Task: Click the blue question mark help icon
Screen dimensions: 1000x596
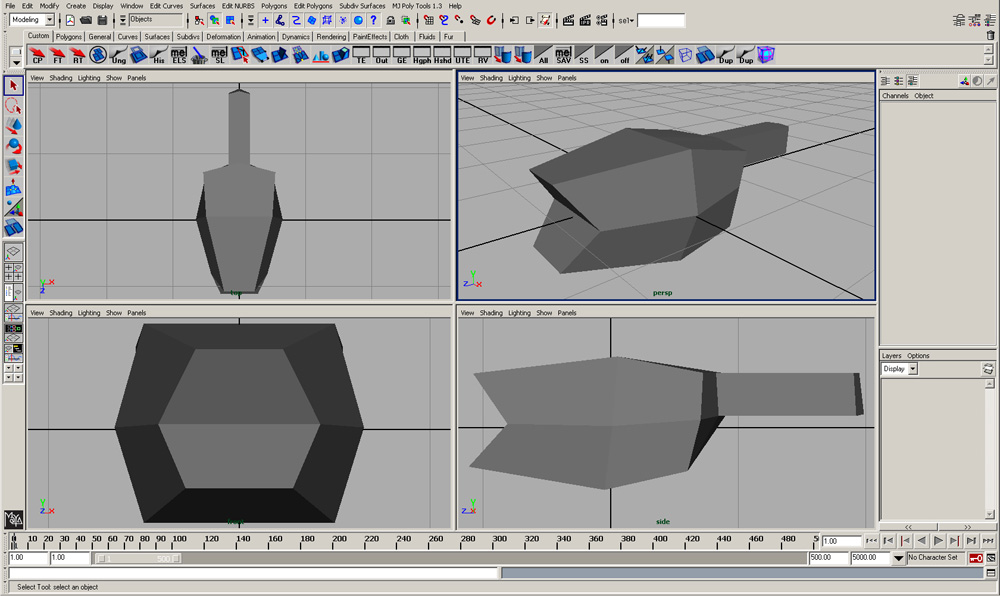Action: tap(374, 20)
